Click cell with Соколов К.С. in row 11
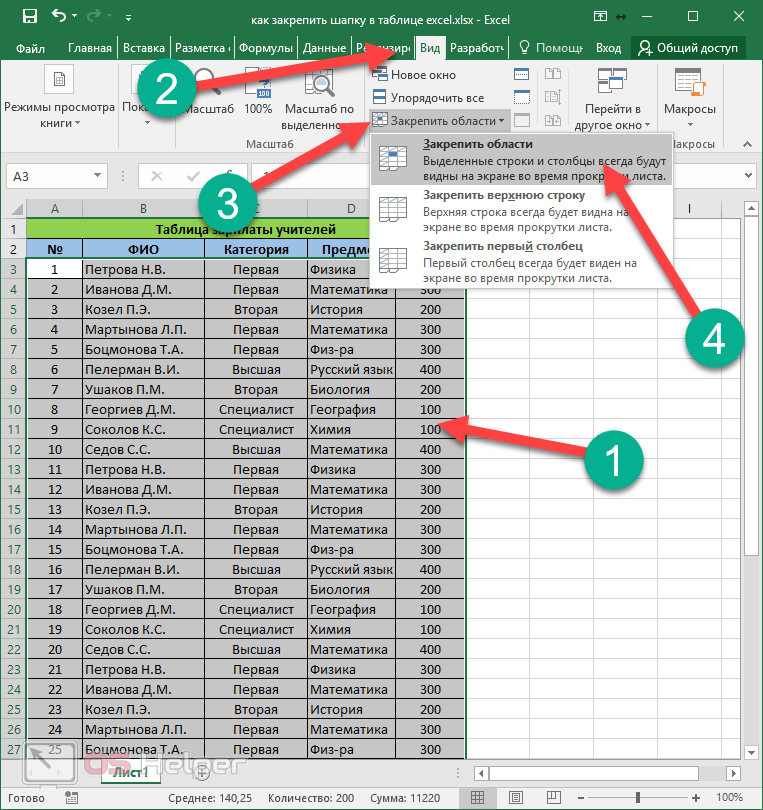The width and height of the screenshot is (763, 810). tap(143, 430)
